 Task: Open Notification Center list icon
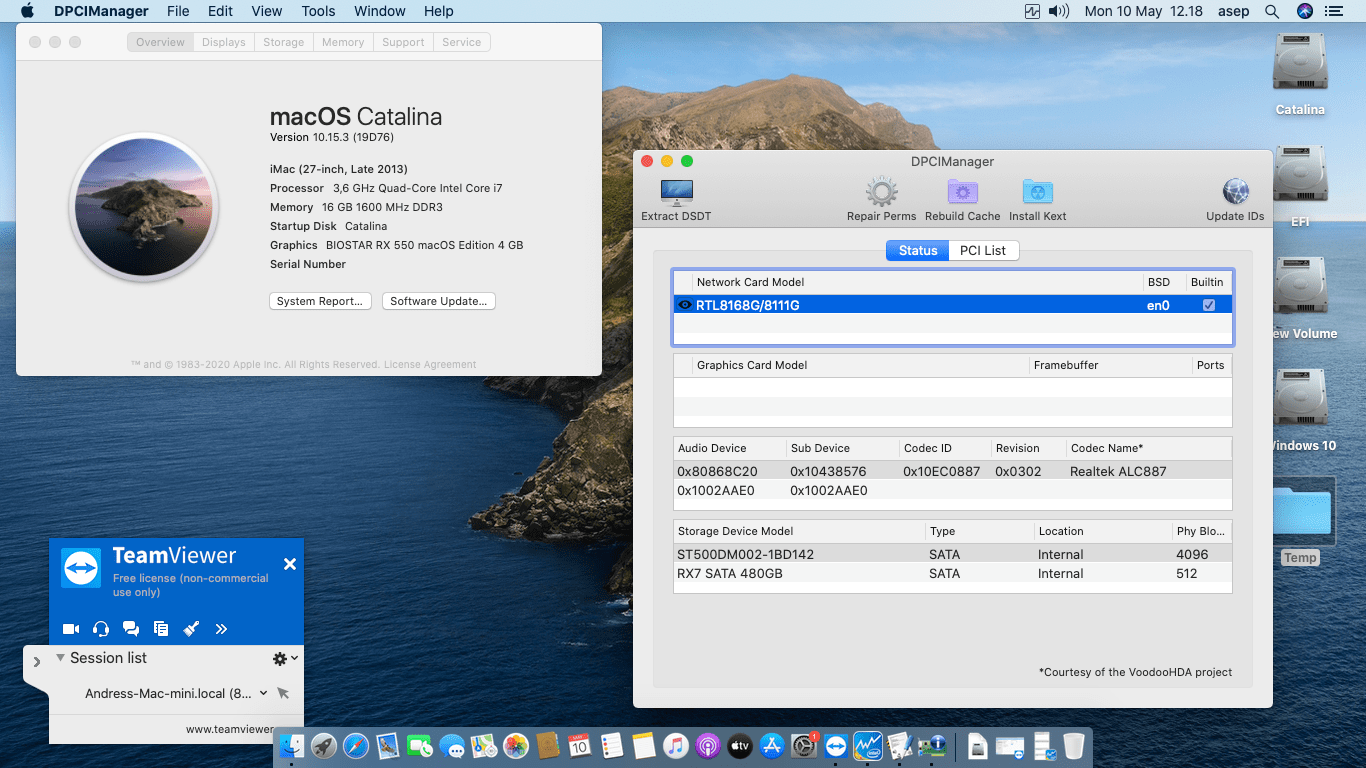[x=1334, y=11]
